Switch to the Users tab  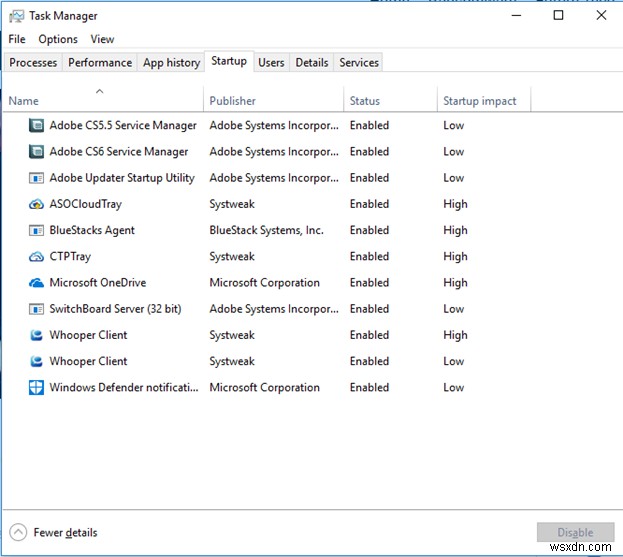point(271,62)
